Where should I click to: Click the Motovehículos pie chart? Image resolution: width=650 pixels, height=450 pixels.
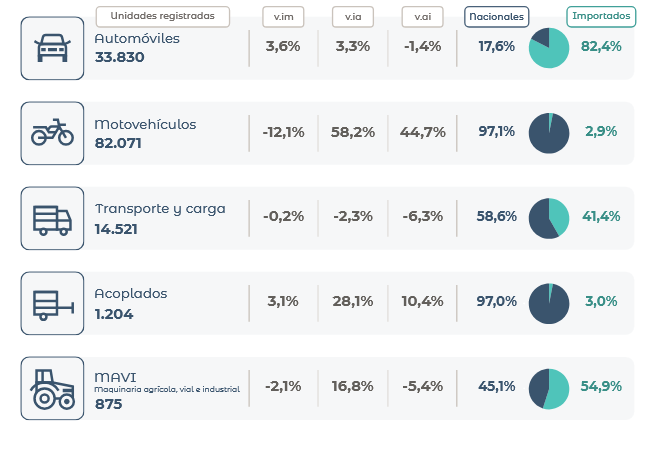click(549, 133)
